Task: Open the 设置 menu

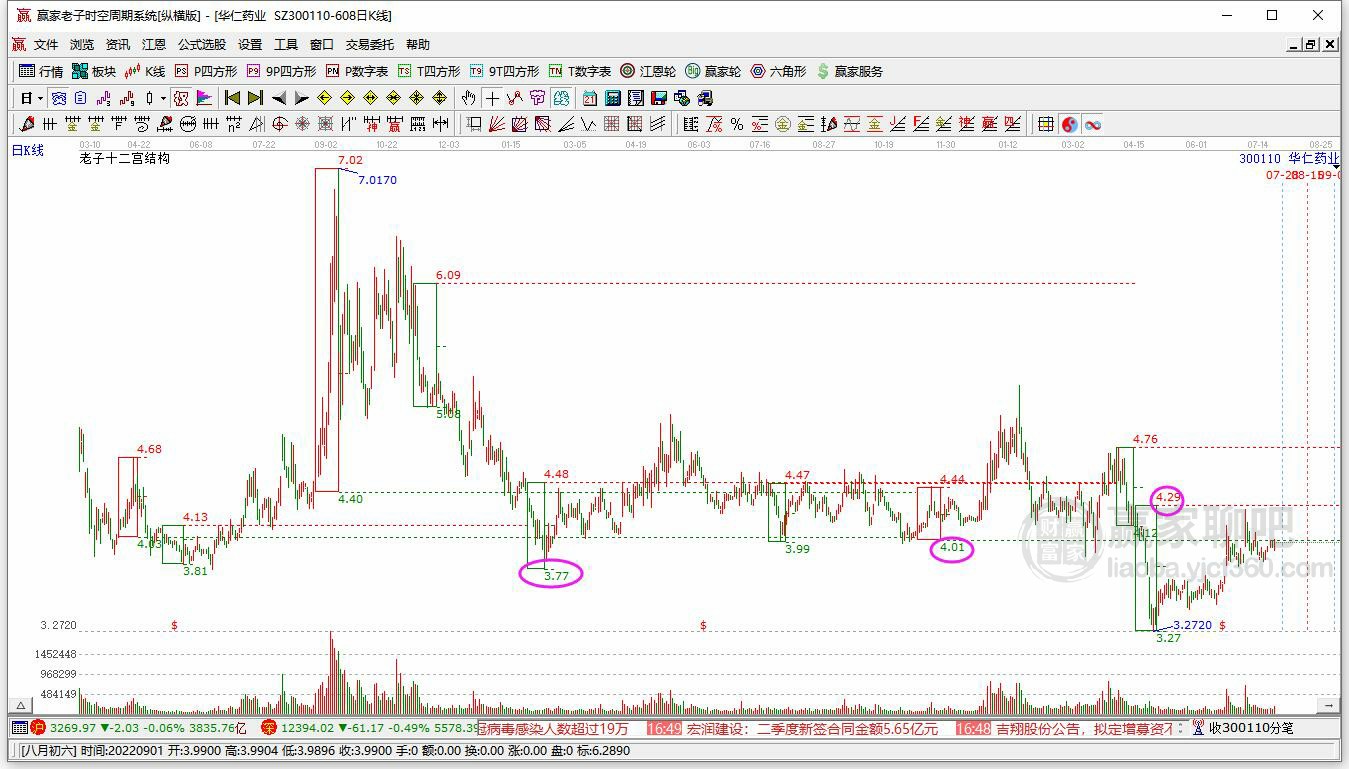Action: click(250, 45)
